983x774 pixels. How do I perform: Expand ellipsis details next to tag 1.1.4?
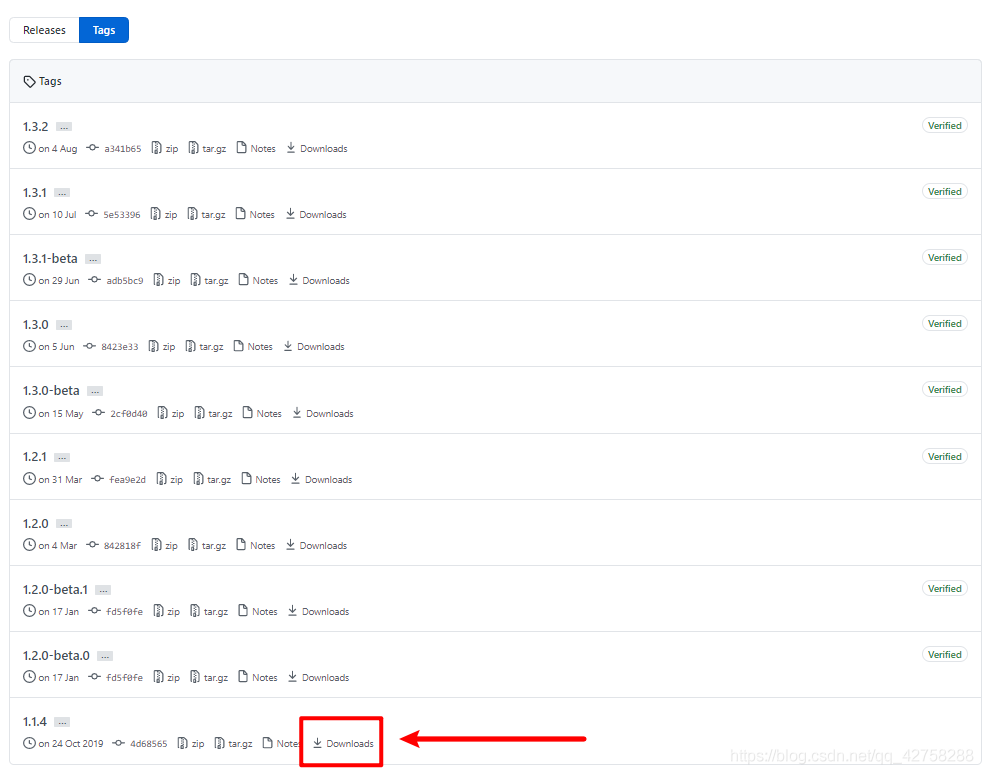pyautogui.click(x=62, y=722)
